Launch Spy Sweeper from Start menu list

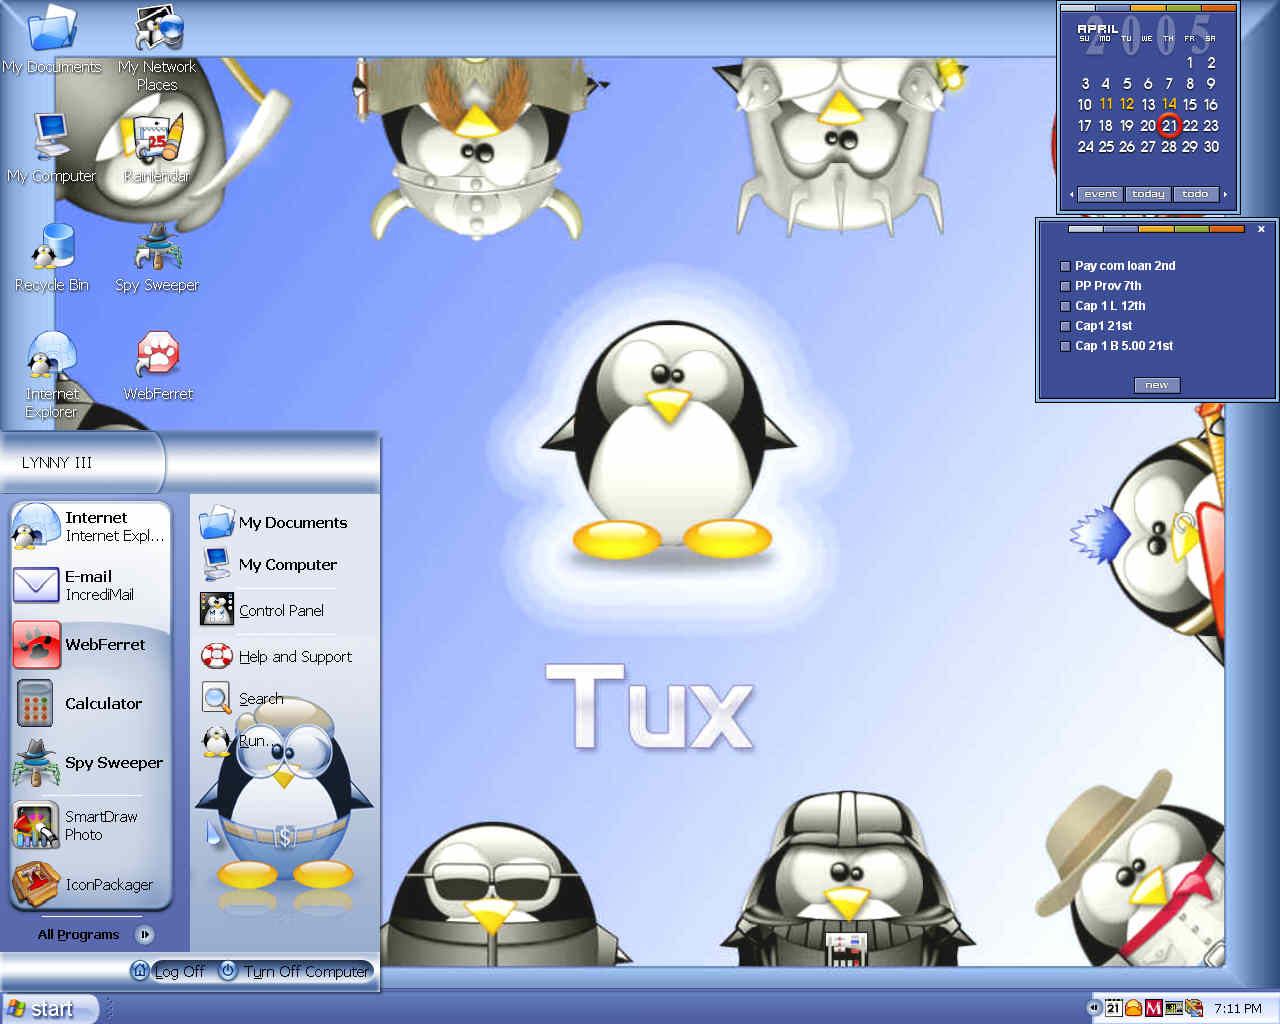pyautogui.click(x=90, y=762)
